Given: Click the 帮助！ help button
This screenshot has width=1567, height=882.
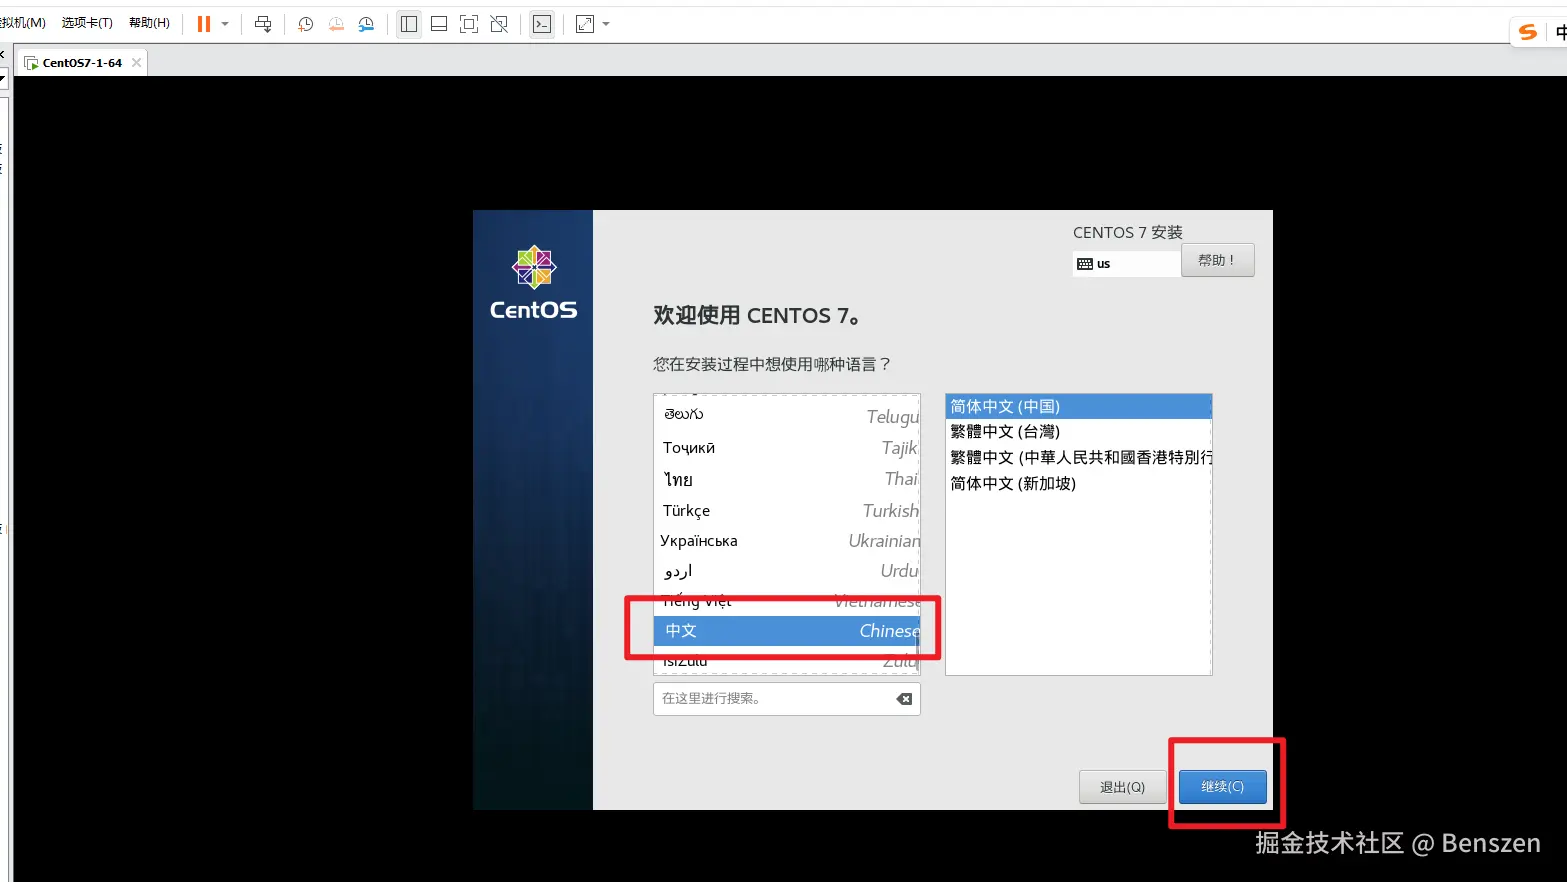Looking at the screenshot, I should [1217, 260].
